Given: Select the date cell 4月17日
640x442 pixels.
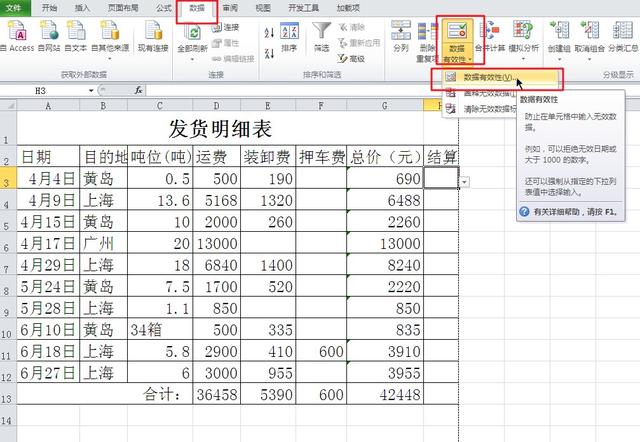Looking at the screenshot, I should coord(48,243).
